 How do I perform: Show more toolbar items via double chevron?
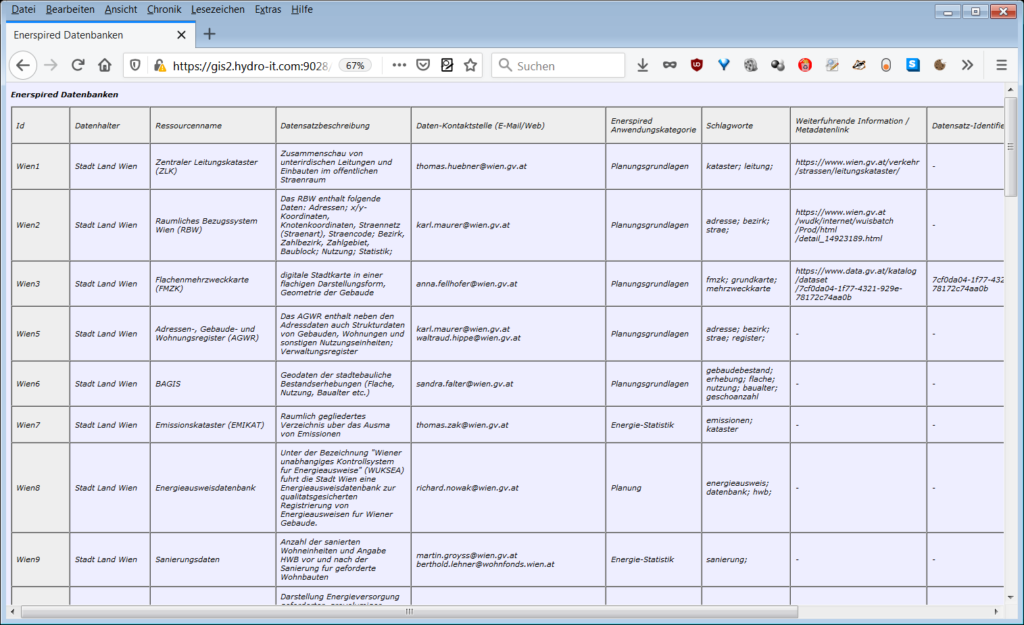coord(967,65)
